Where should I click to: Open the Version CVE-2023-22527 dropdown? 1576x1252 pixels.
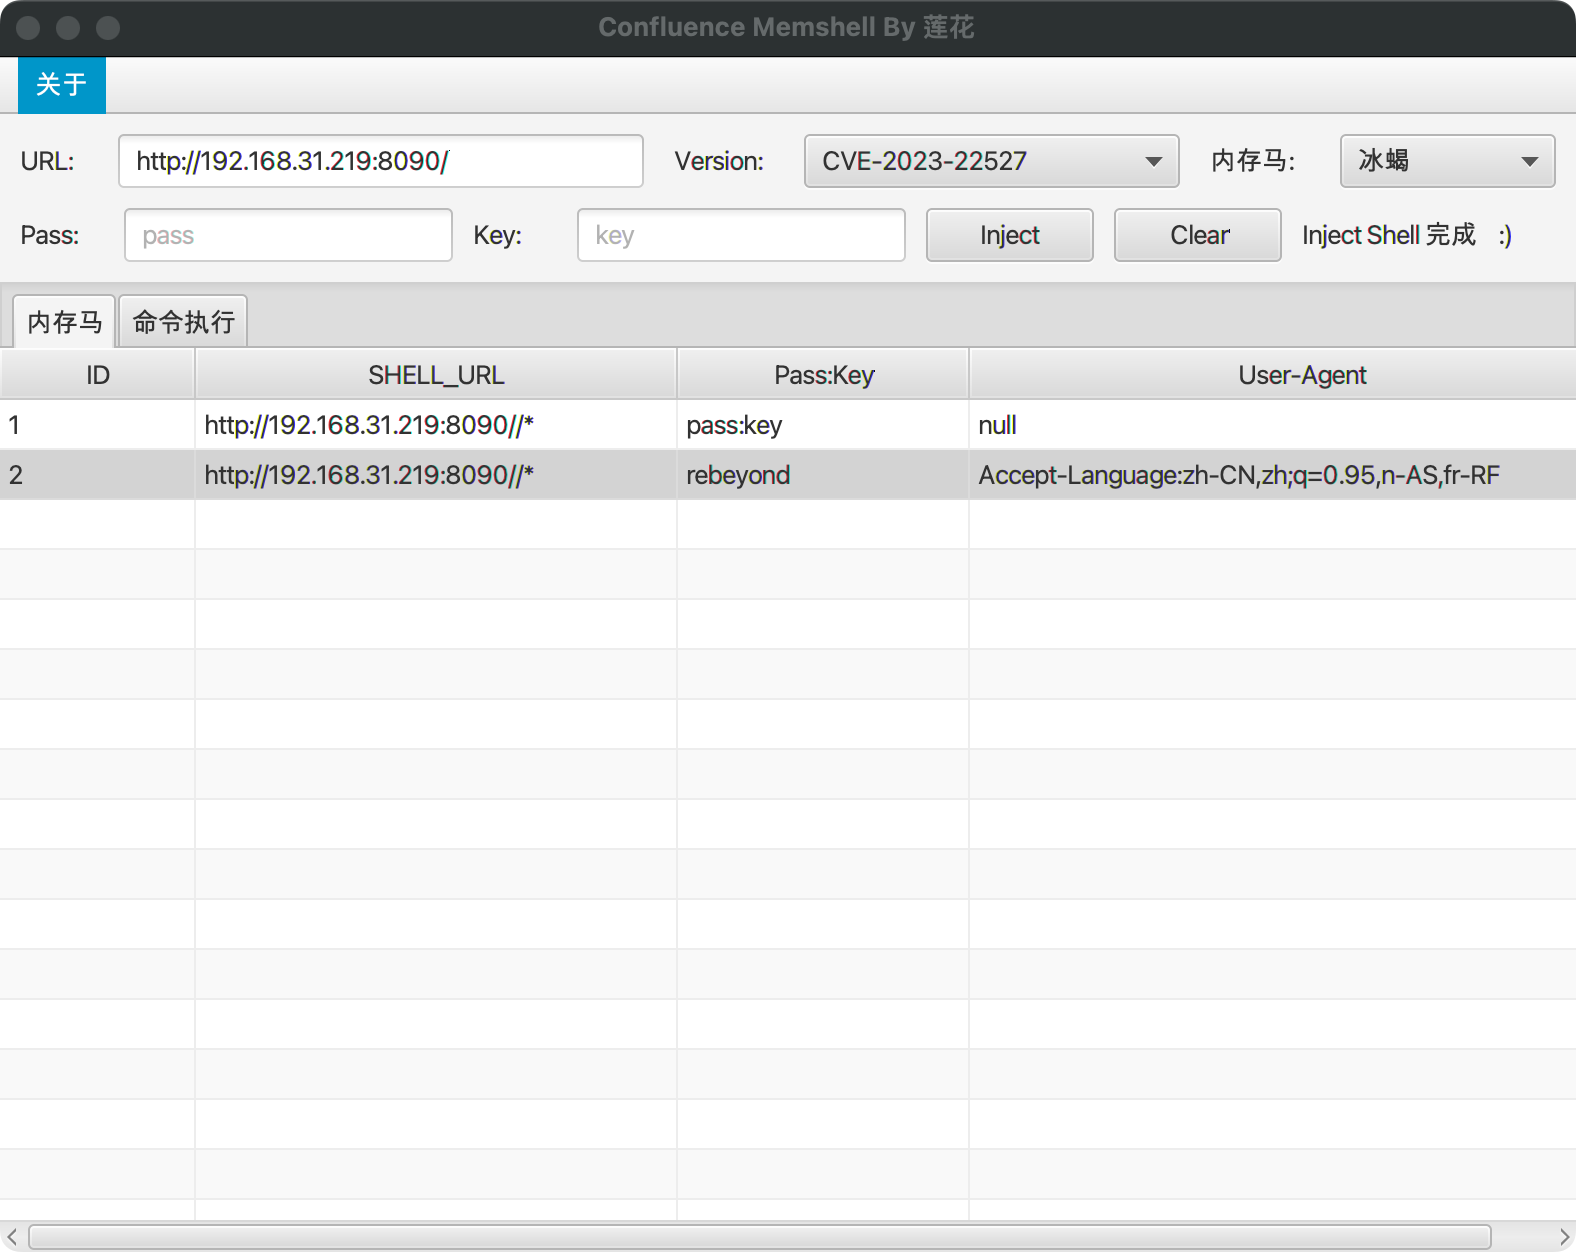pos(991,161)
